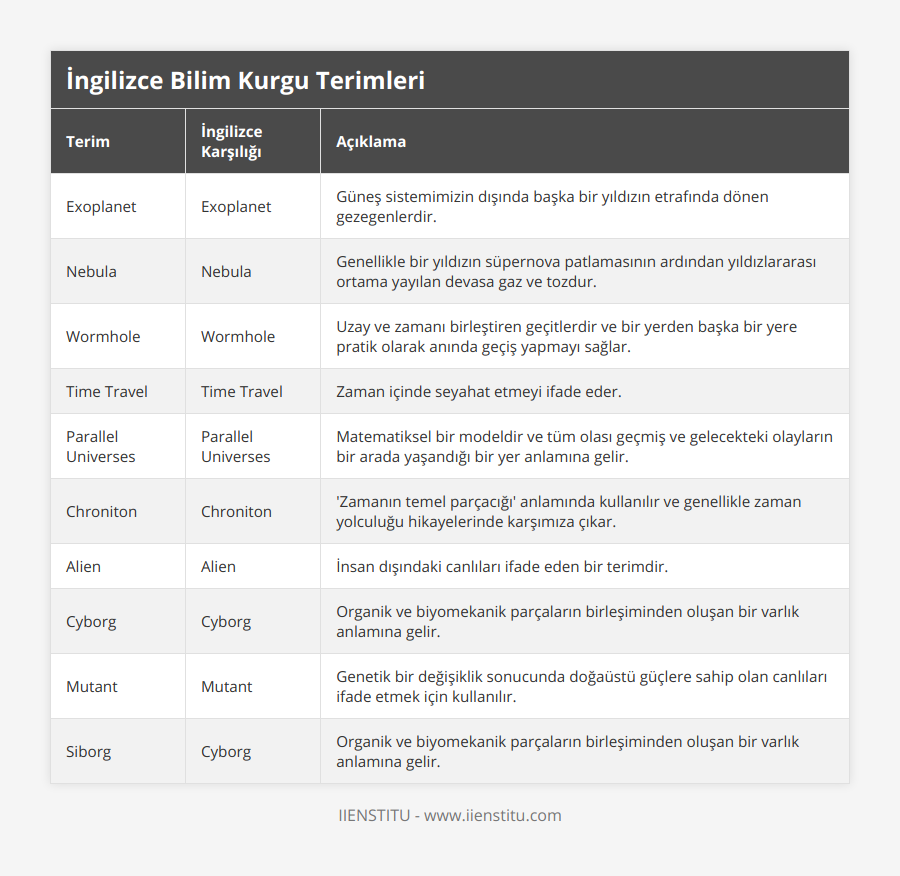Open the www.iienstitu.com footer link
900x876 pixels.
[x=492, y=815]
